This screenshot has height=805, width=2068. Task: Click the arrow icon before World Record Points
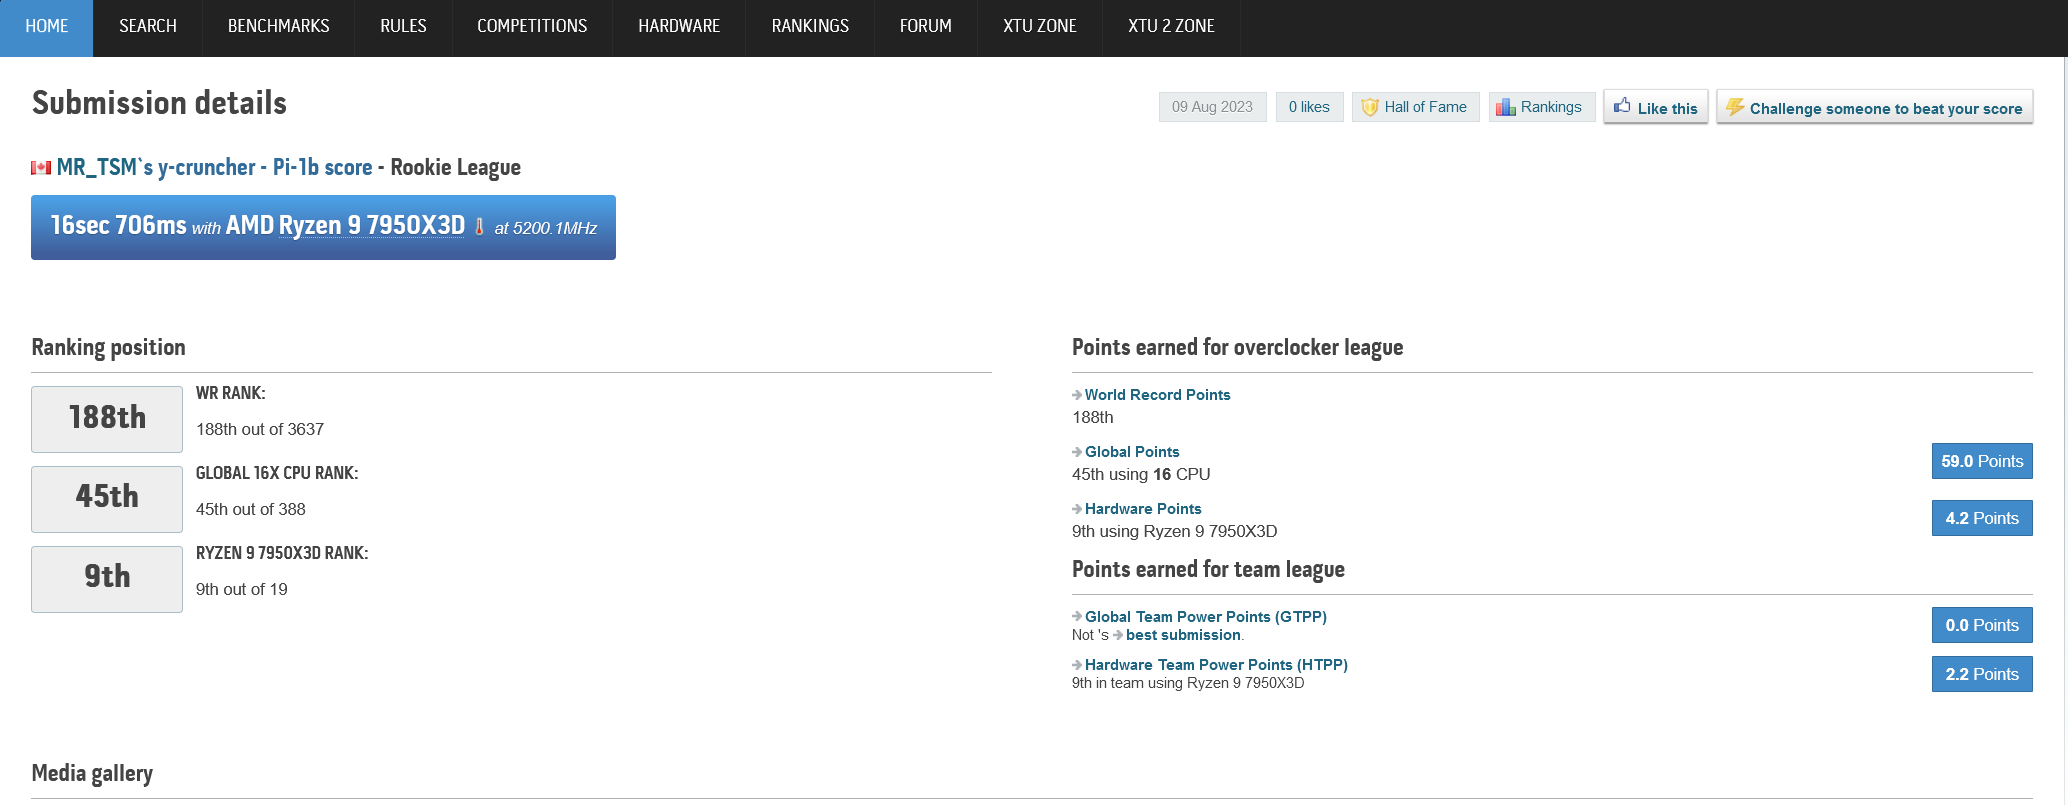[x=1077, y=395]
